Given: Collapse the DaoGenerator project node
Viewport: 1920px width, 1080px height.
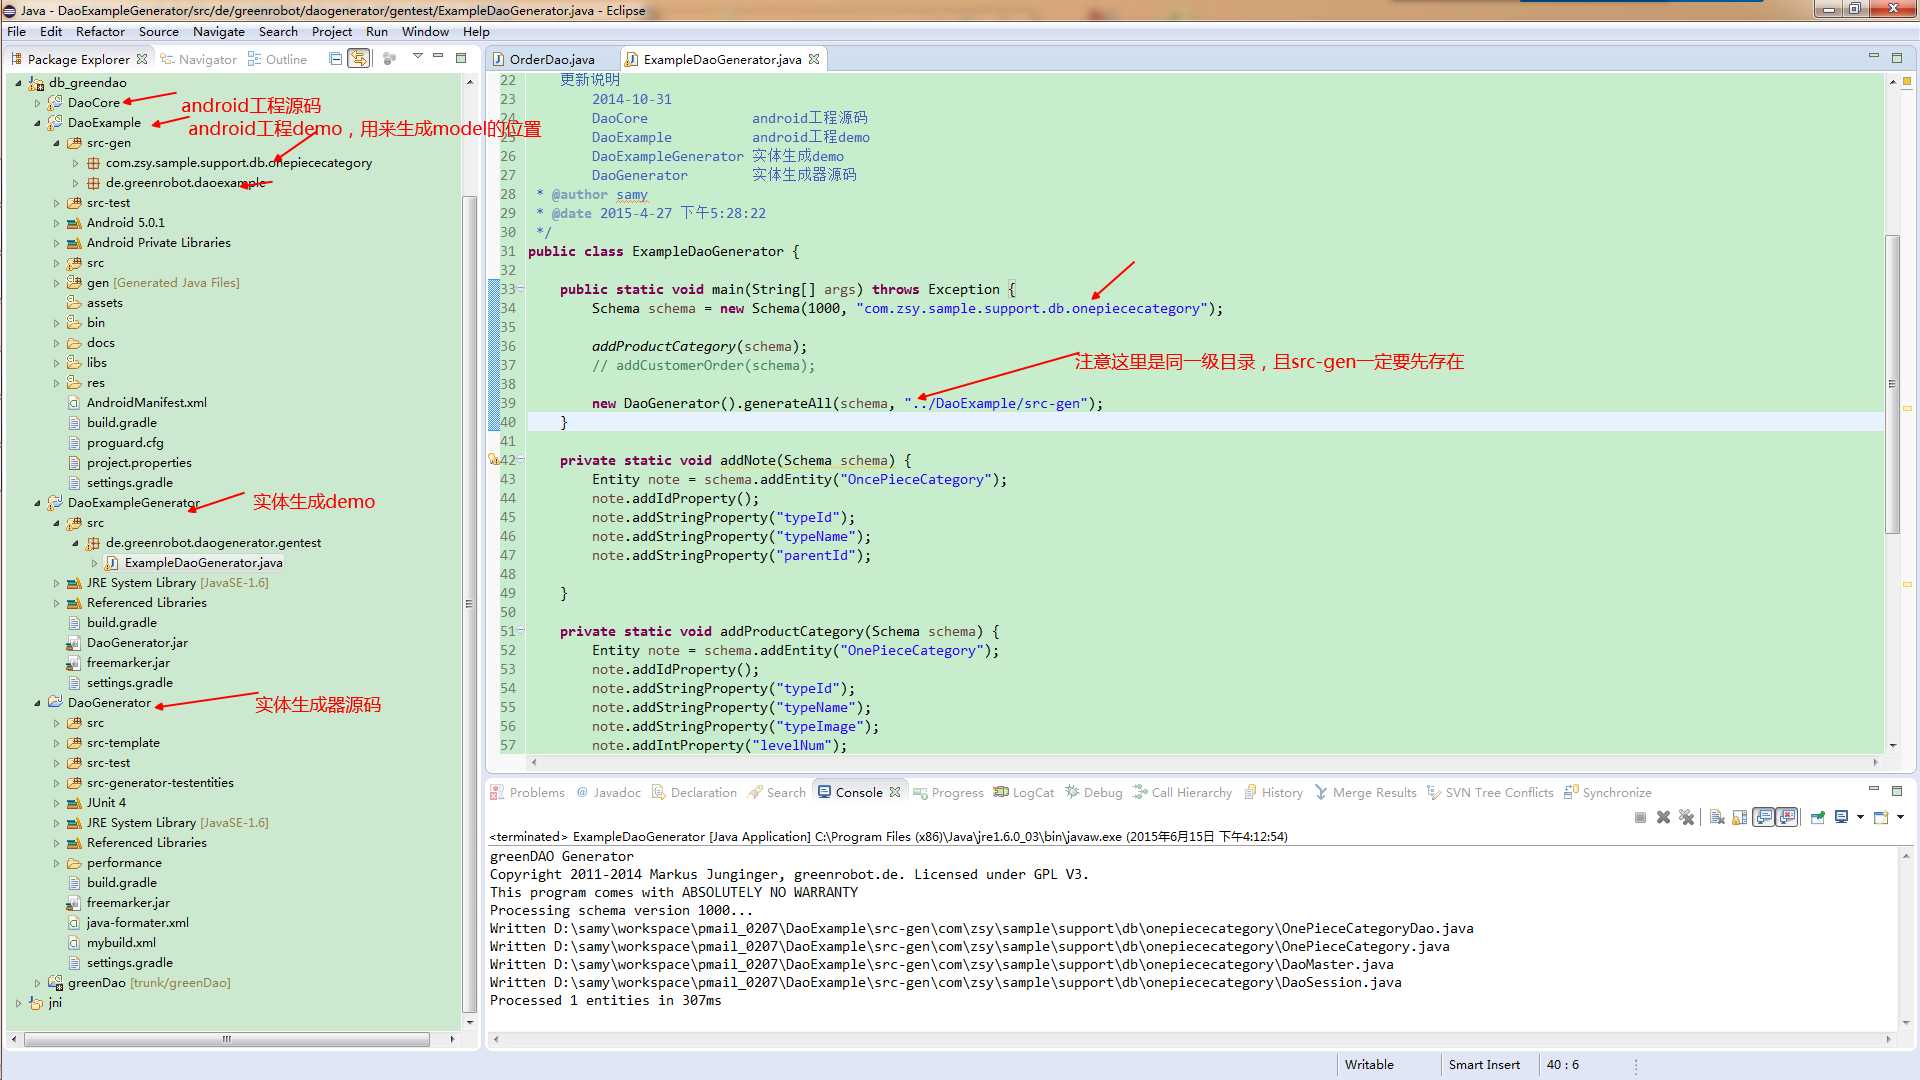Looking at the screenshot, I should click(37, 703).
